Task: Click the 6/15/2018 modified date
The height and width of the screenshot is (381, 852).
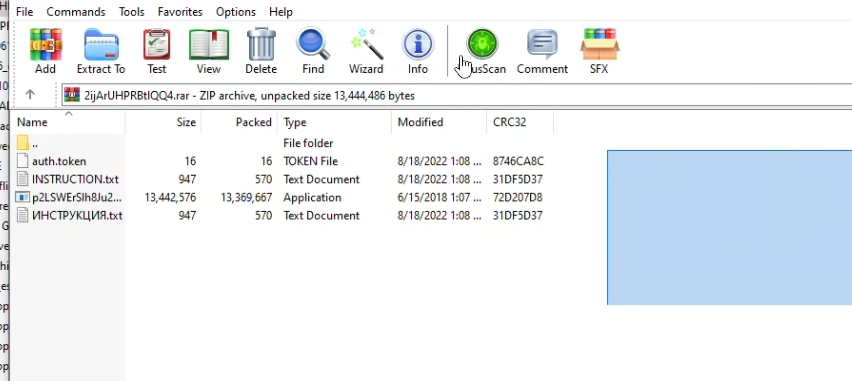Action: (440, 197)
